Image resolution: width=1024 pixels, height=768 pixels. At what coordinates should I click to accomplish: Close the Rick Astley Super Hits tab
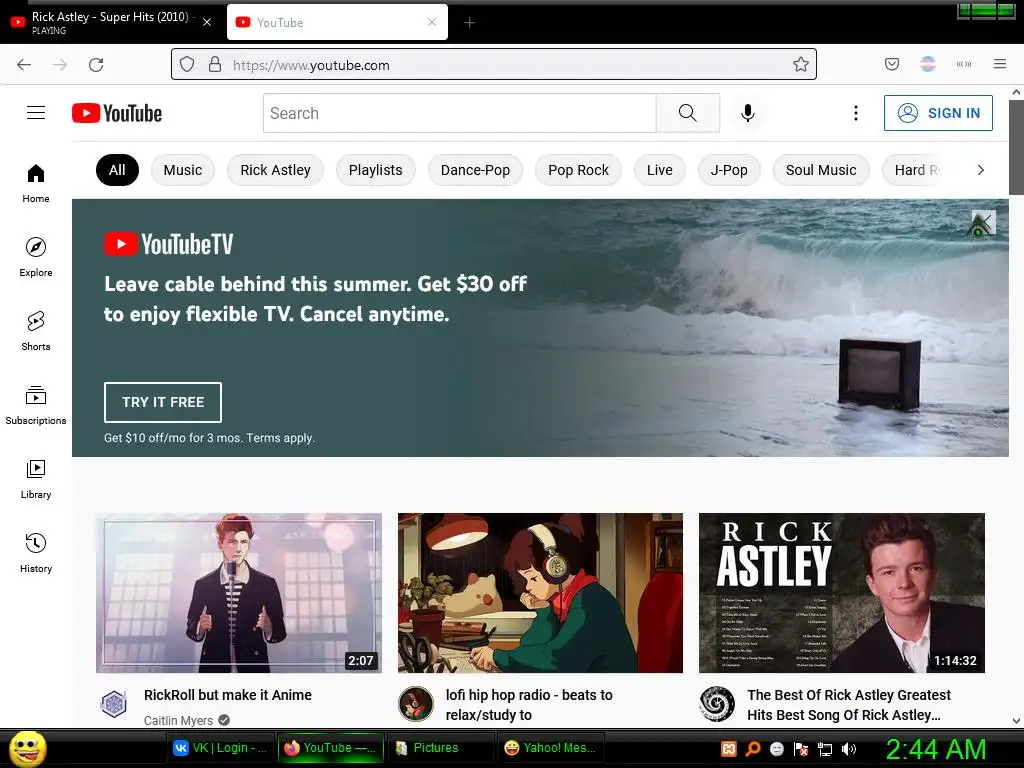coord(207,22)
